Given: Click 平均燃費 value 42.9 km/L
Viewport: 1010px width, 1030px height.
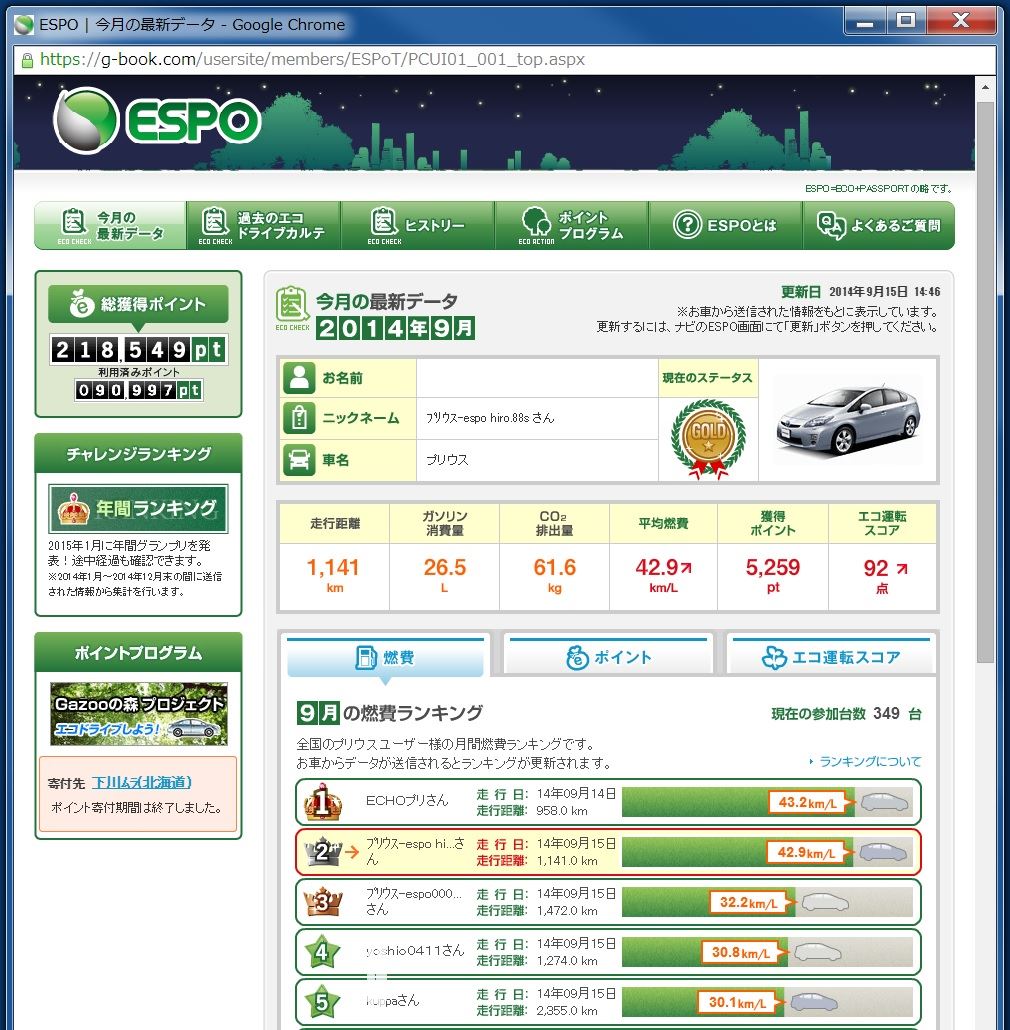Looking at the screenshot, I should (663, 575).
